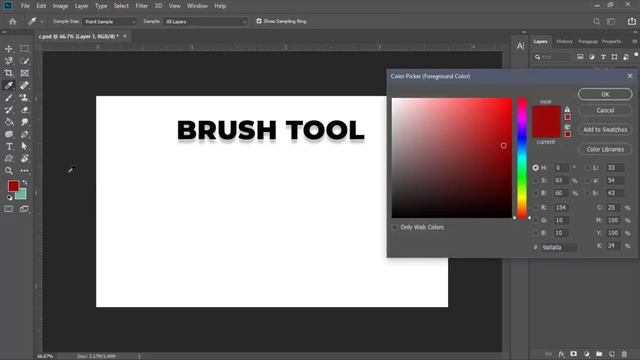This screenshot has height=360, width=640.
Task: Open the Character panel icon
Action: pyautogui.click(x=520, y=46)
